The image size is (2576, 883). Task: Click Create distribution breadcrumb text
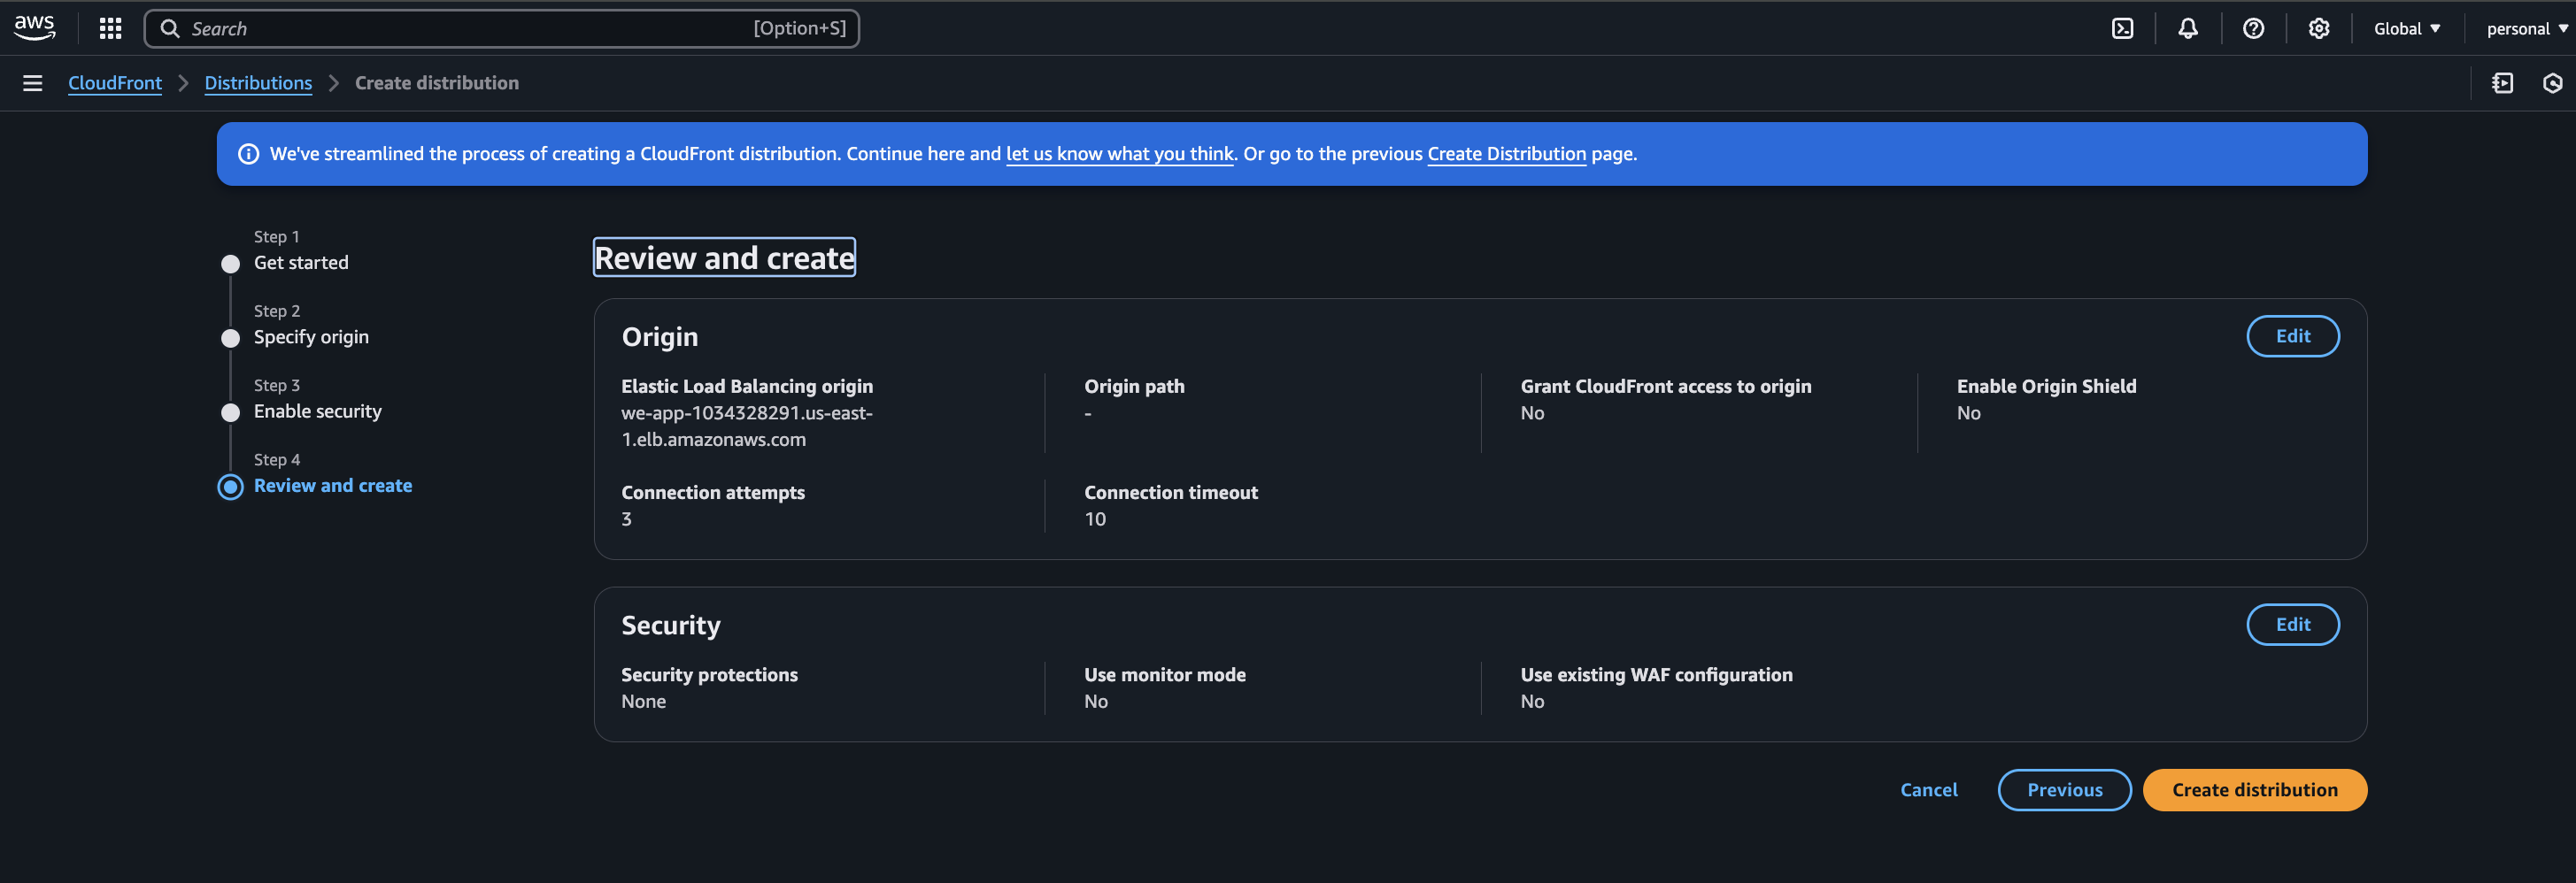[437, 83]
